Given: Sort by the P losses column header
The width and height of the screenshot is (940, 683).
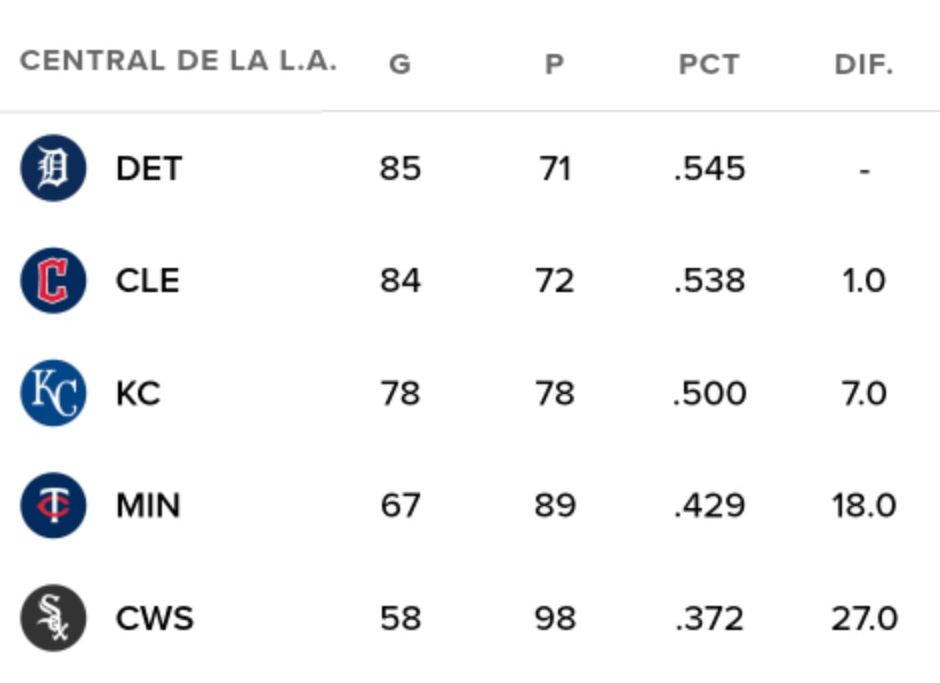Looking at the screenshot, I should click(x=554, y=65).
